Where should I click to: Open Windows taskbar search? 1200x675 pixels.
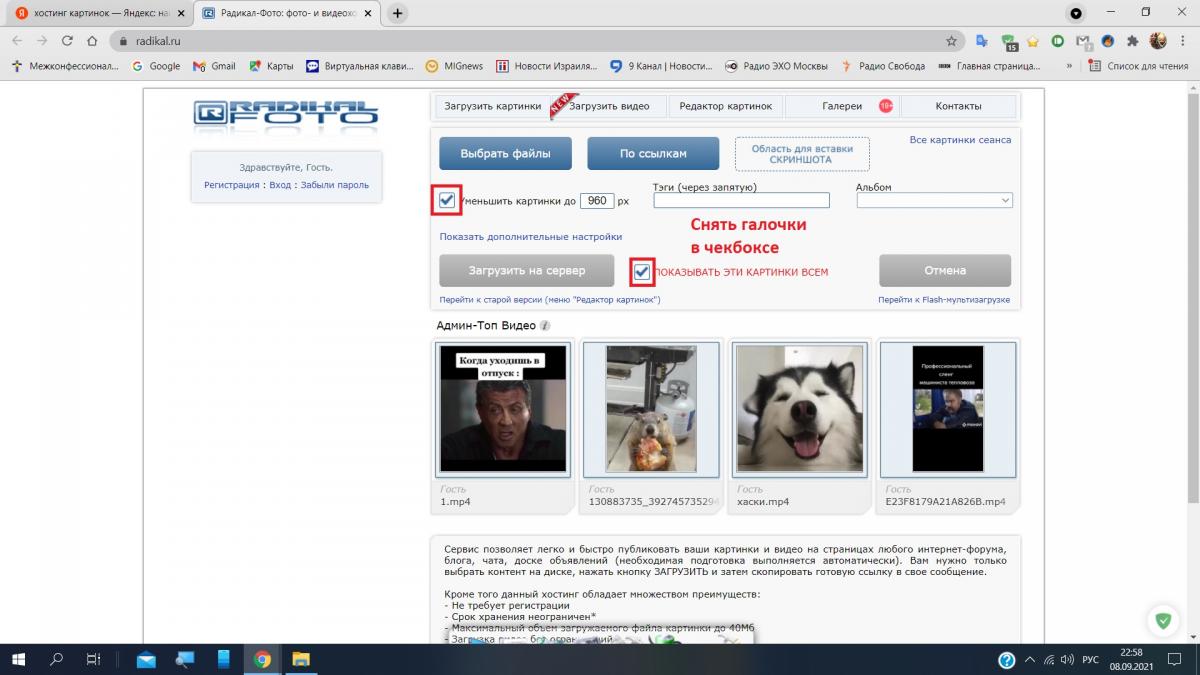tap(57, 660)
